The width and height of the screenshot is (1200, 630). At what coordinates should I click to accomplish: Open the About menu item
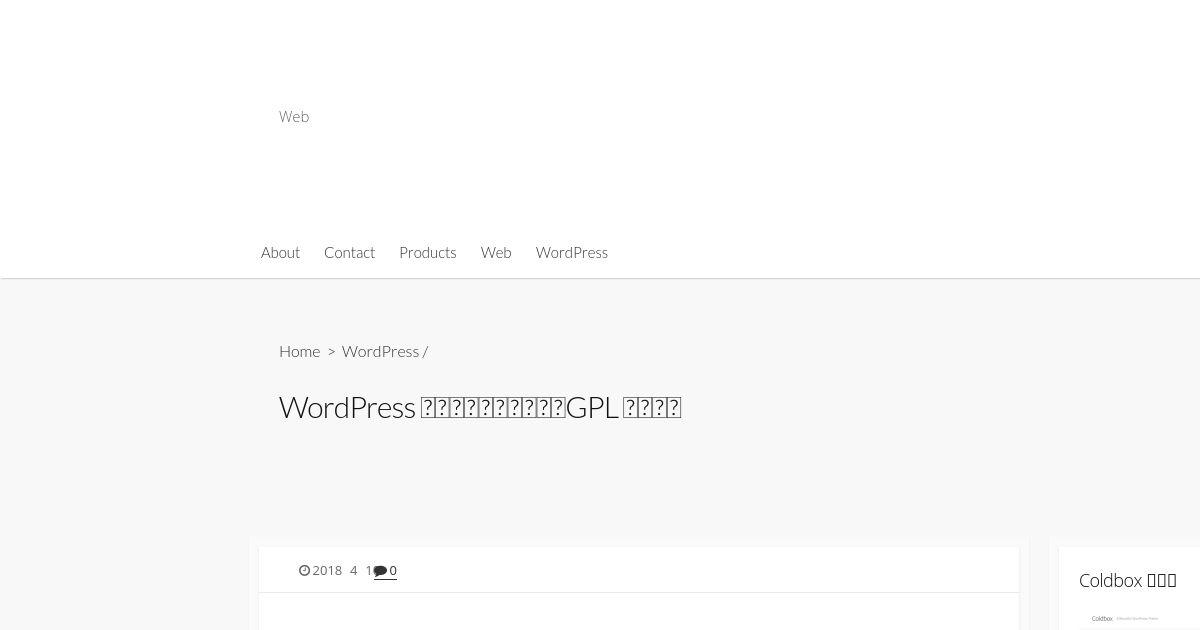(280, 252)
